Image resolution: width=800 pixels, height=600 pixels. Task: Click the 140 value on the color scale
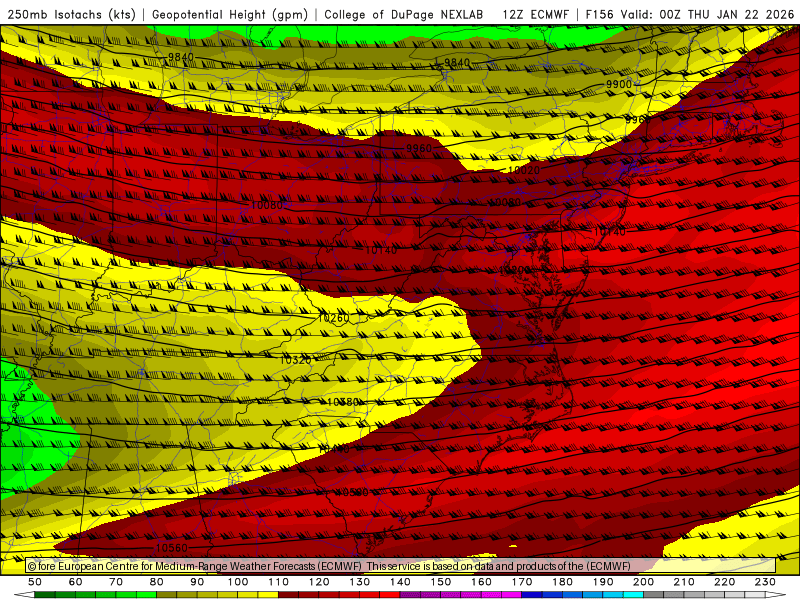[x=400, y=582]
